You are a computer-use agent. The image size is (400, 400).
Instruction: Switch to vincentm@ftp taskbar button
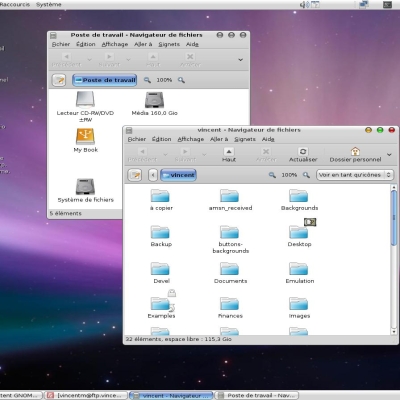[x=86, y=396]
